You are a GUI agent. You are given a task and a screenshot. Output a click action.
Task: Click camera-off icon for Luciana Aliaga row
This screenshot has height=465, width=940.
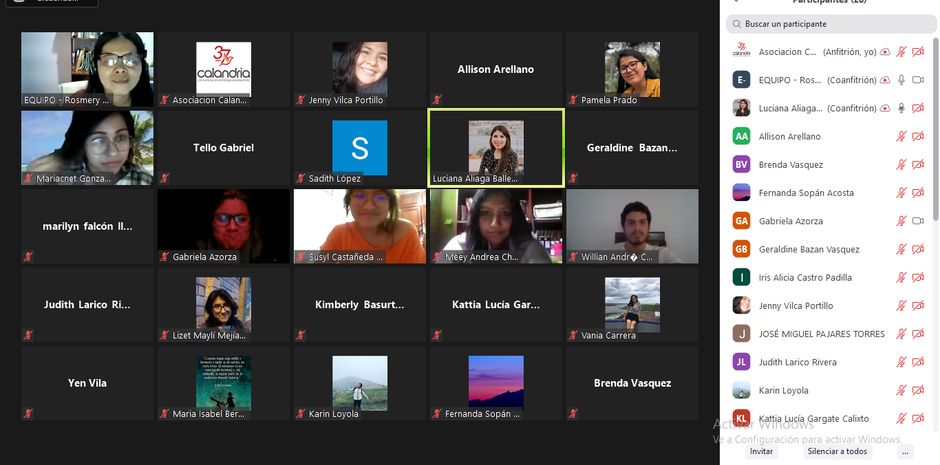(x=918, y=108)
